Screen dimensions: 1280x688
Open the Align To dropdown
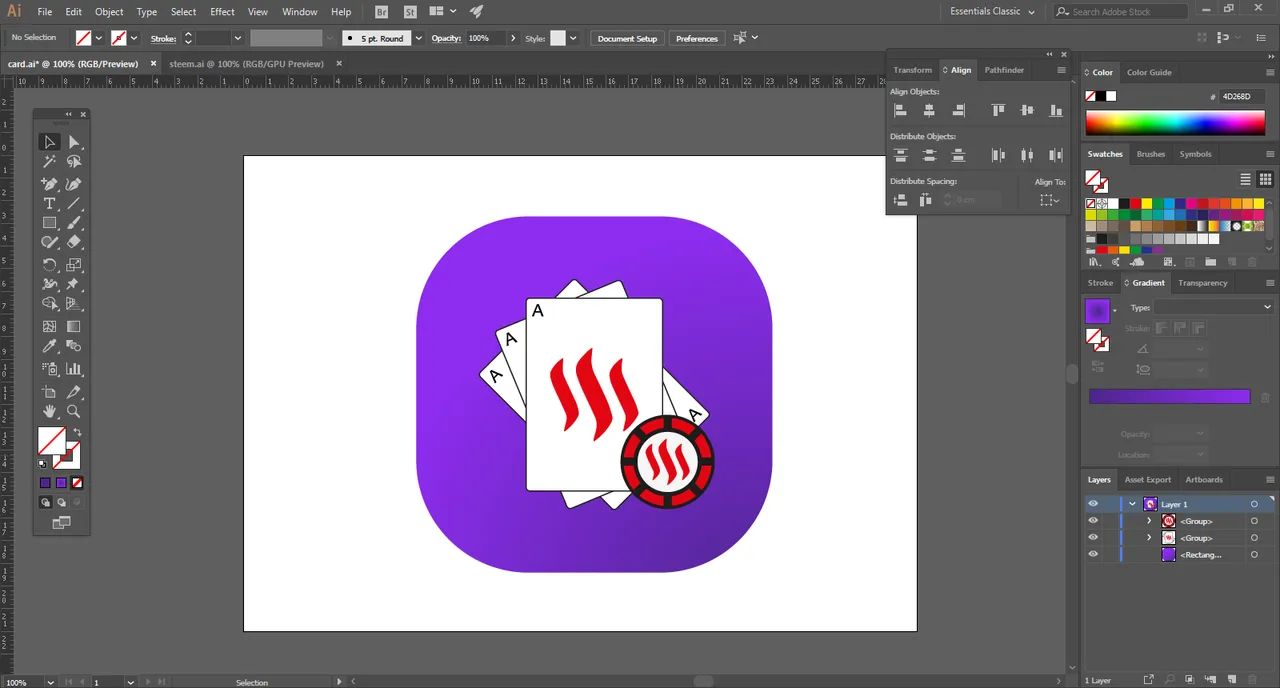pyautogui.click(x=1049, y=200)
